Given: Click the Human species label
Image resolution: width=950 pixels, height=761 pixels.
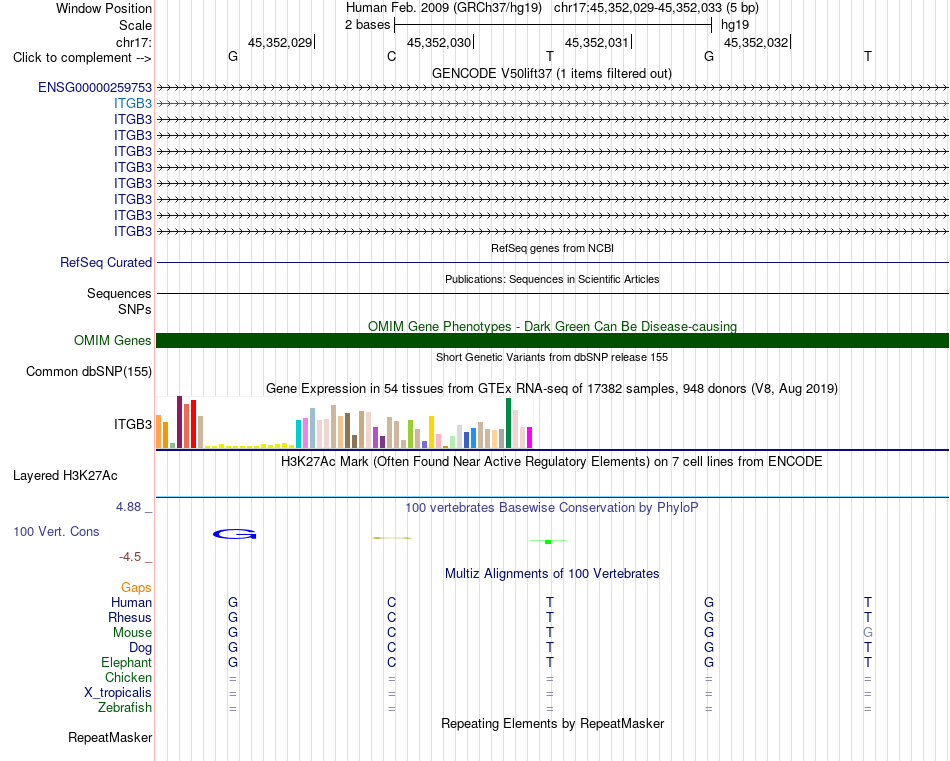Looking at the screenshot, I should [131, 602].
